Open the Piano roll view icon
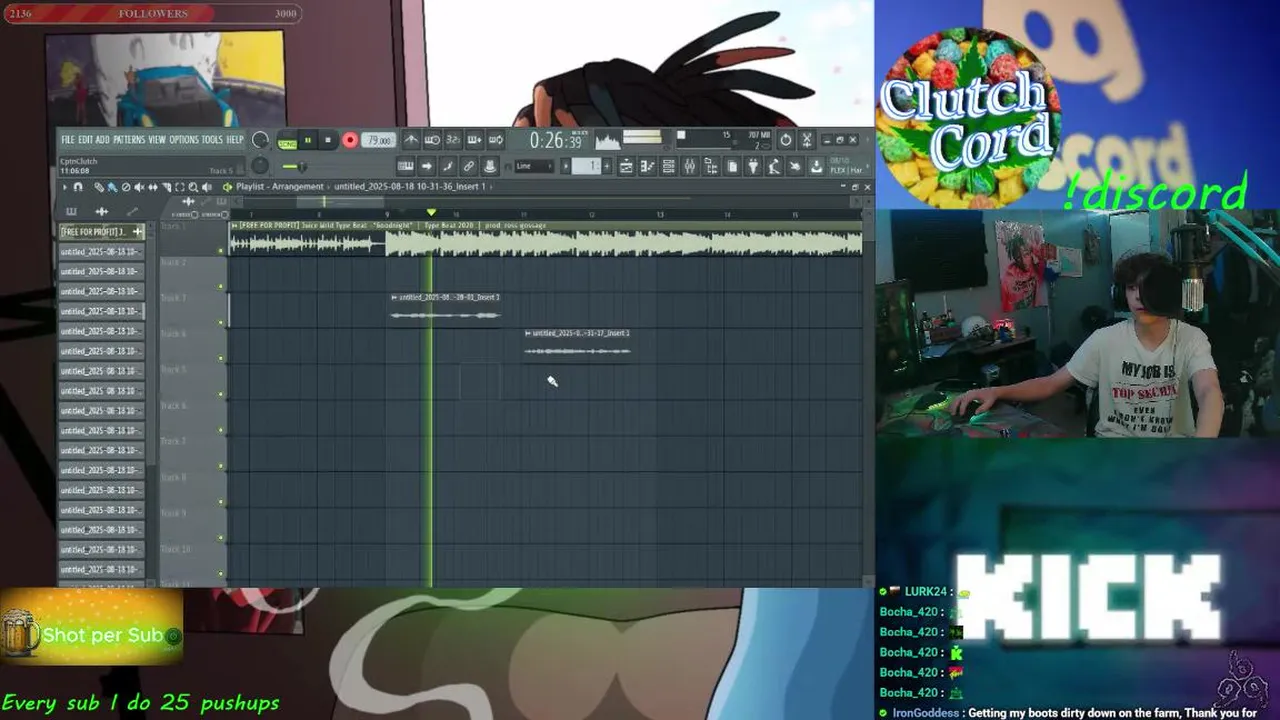Screen dimensions: 1280x720 click(x=647, y=166)
